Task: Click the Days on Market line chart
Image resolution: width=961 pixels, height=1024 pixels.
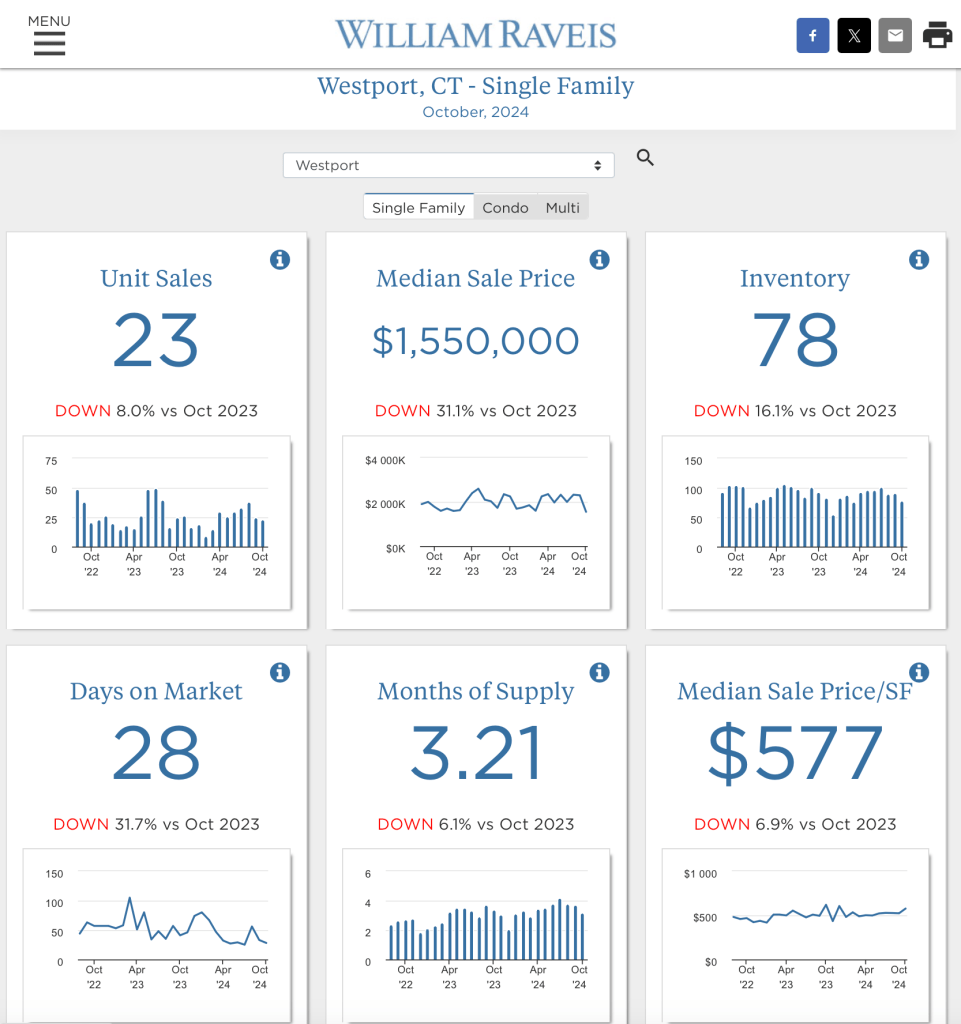Action: click(x=157, y=930)
